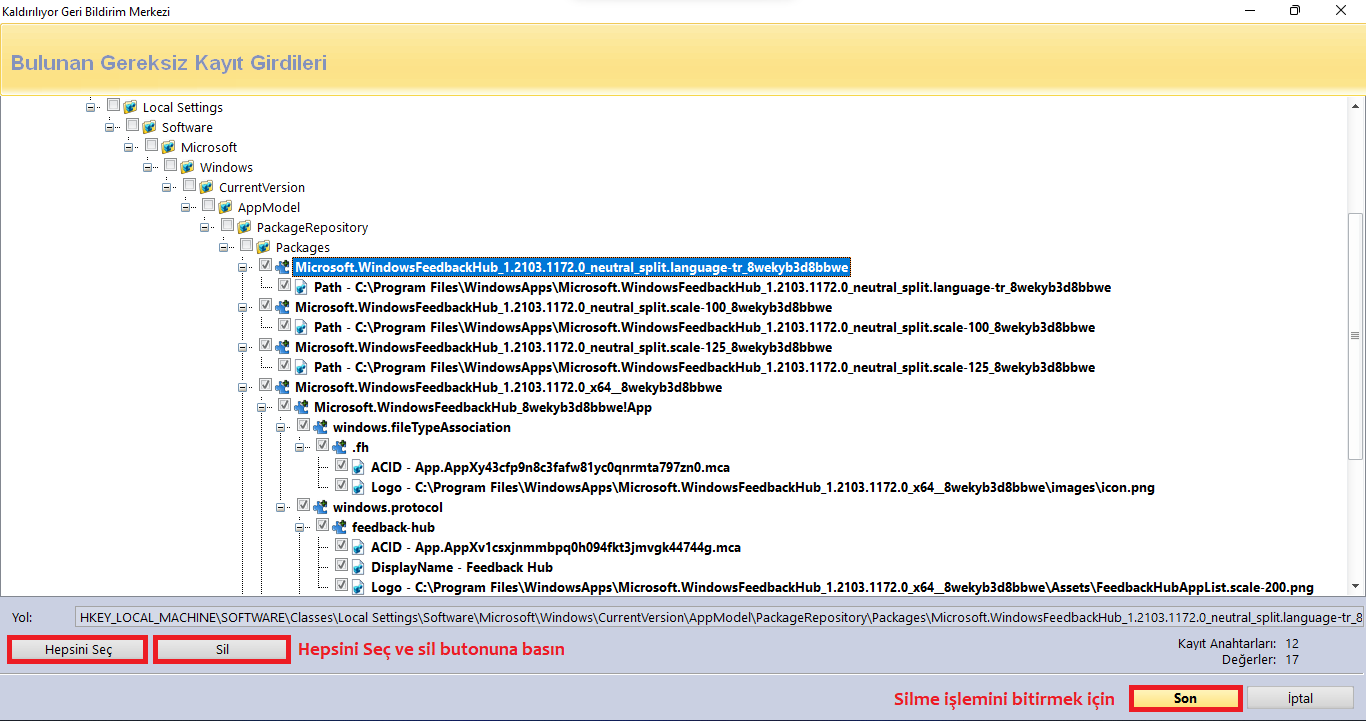Collapse the Windows tree node
The image size is (1366, 721).
[147, 167]
